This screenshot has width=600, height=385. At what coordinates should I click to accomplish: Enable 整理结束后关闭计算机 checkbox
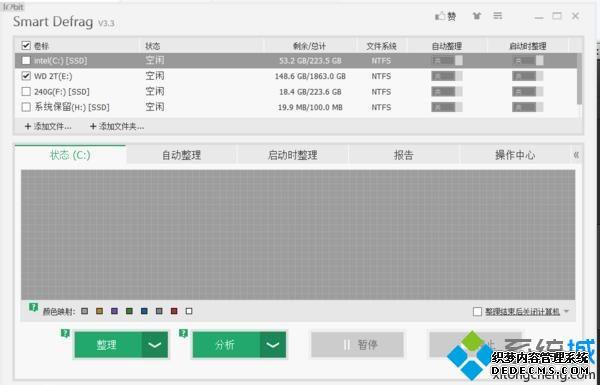(477, 312)
